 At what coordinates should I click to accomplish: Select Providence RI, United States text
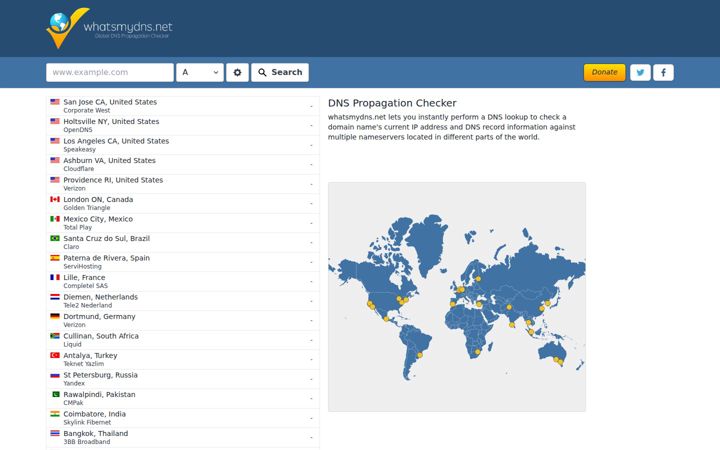[113, 180]
